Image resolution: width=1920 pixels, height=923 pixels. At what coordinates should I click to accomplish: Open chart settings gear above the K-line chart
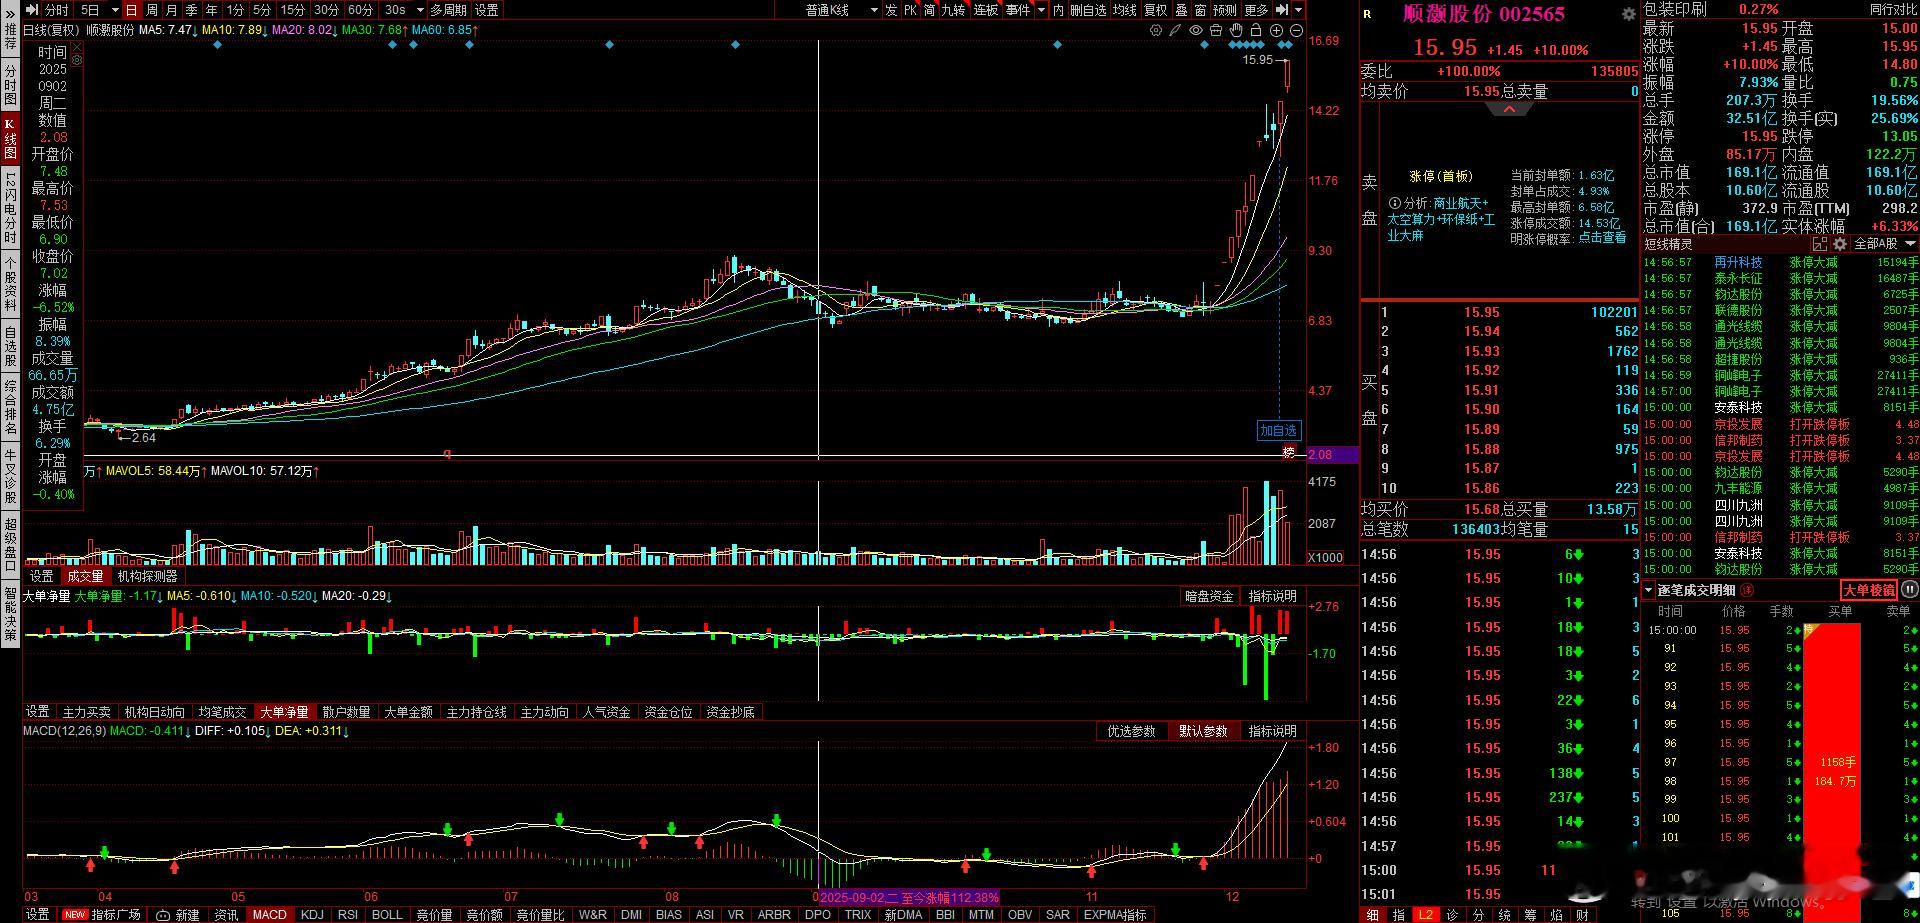[x=1156, y=30]
